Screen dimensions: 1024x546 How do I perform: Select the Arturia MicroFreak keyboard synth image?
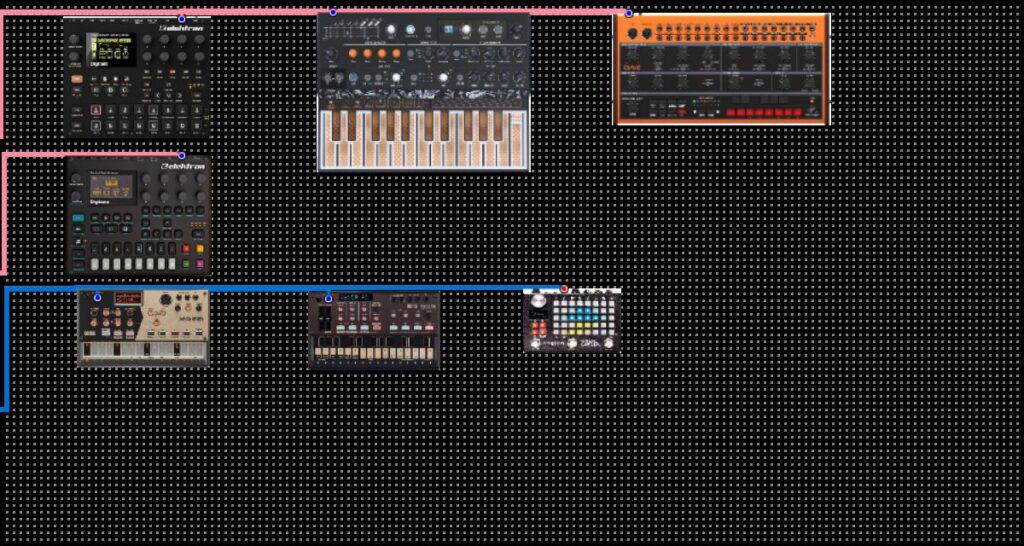[424, 92]
